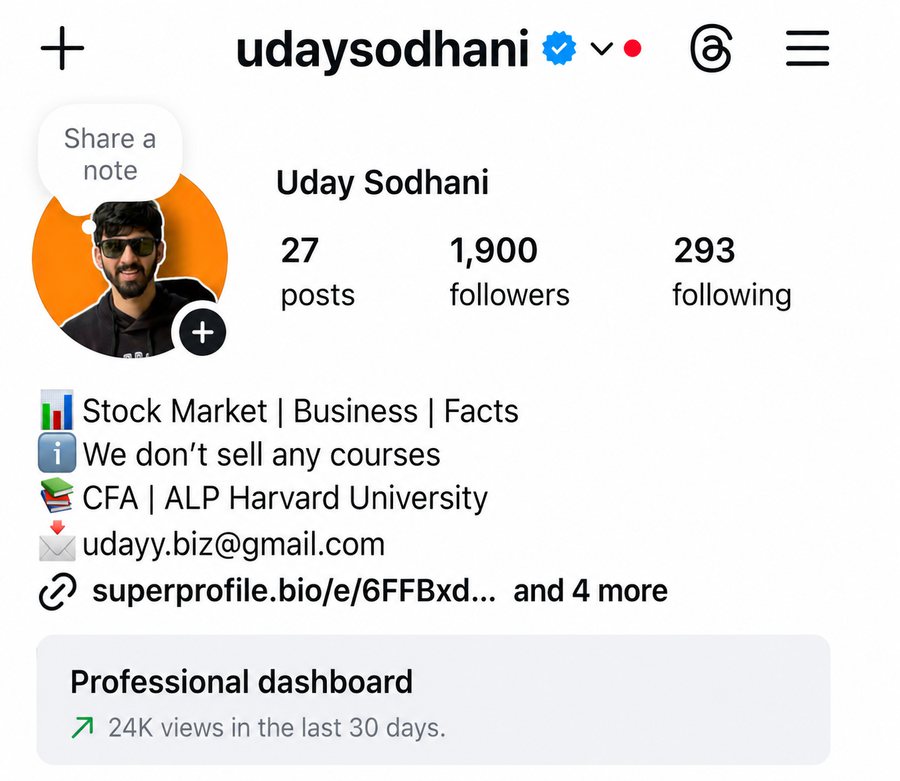900x781 pixels.
Task: Tap the red notification dot near username
Action: [633, 49]
